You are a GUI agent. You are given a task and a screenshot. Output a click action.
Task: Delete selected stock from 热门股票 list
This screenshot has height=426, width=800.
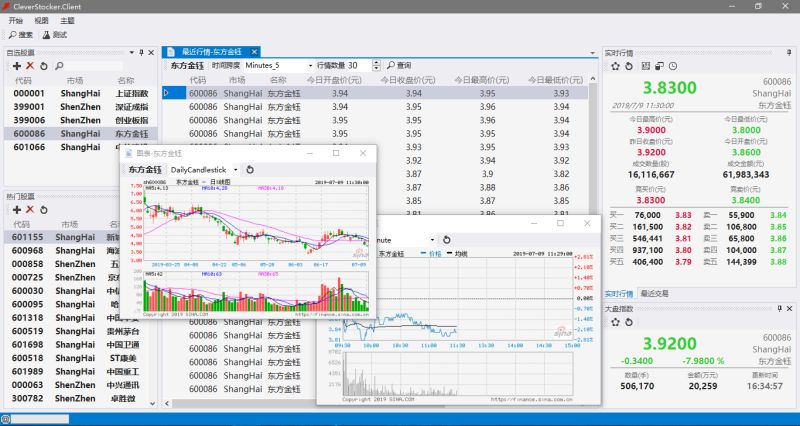point(30,210)
